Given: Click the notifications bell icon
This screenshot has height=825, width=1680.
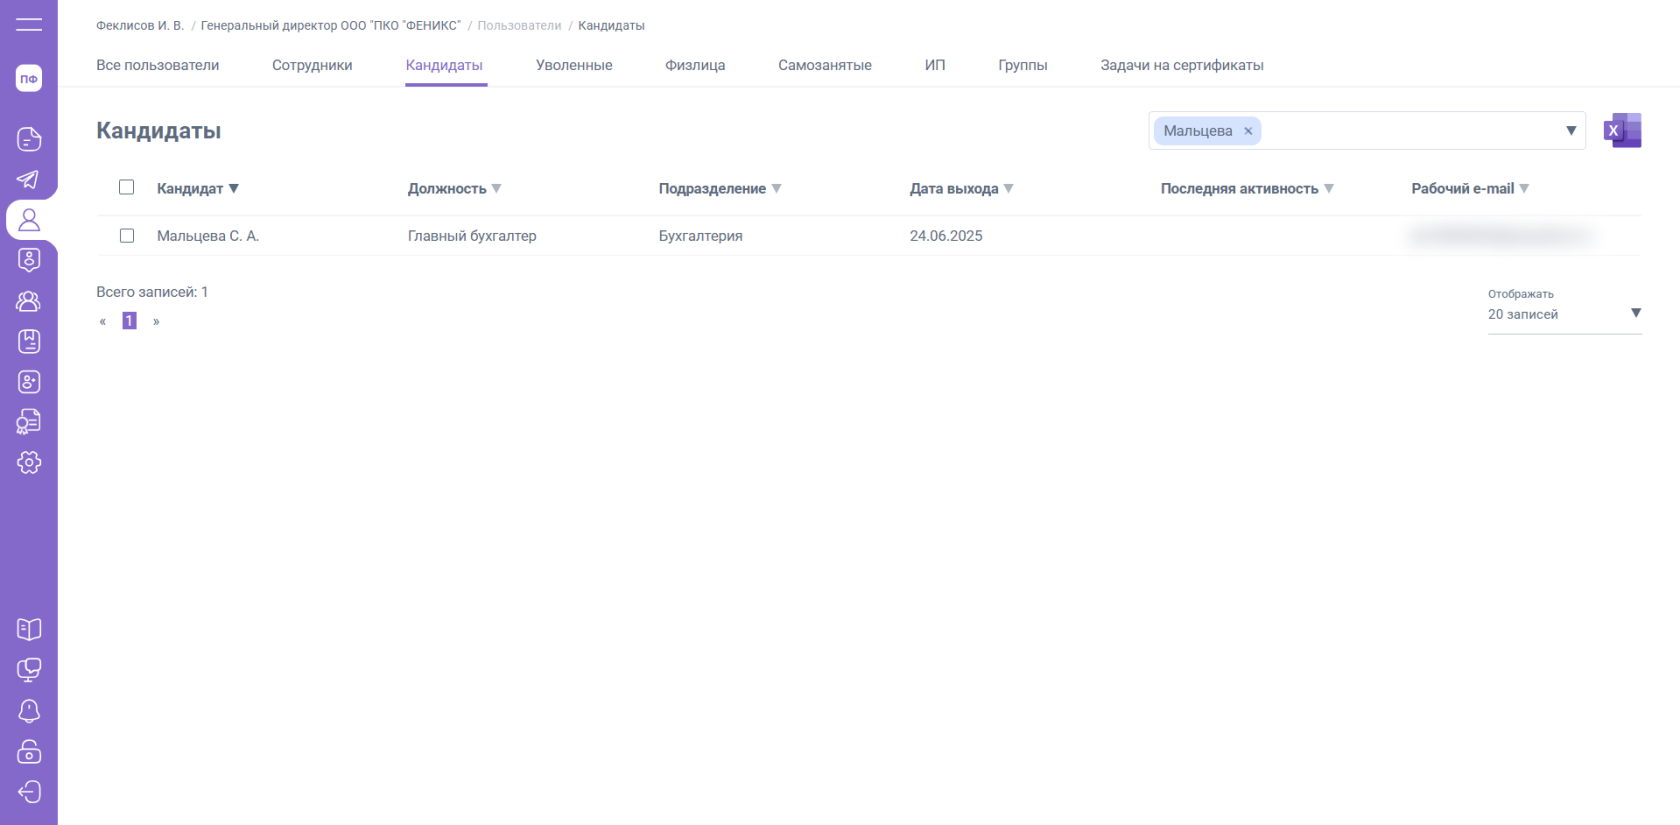Looking at the screenshot, I should (x=29, y=710).
